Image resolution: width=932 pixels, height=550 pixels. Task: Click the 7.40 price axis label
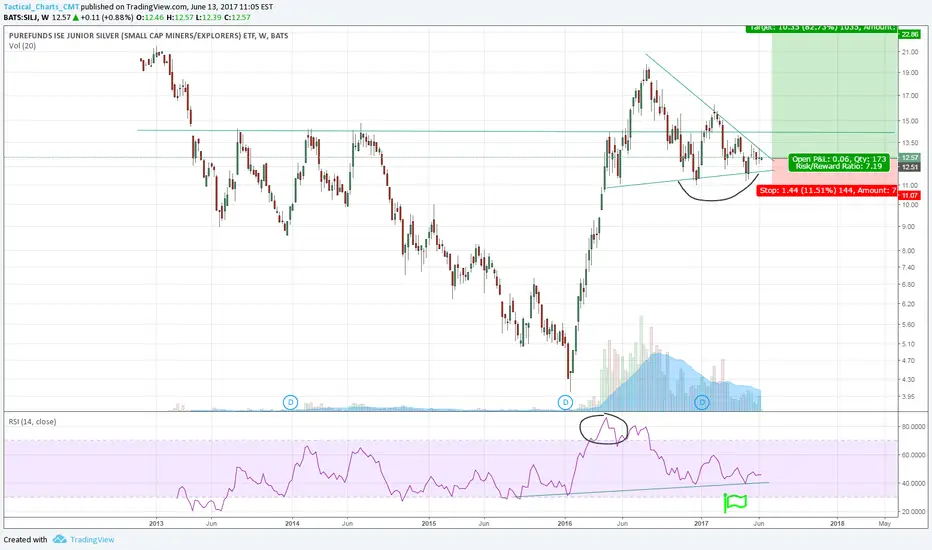click(x=909, y=268)
